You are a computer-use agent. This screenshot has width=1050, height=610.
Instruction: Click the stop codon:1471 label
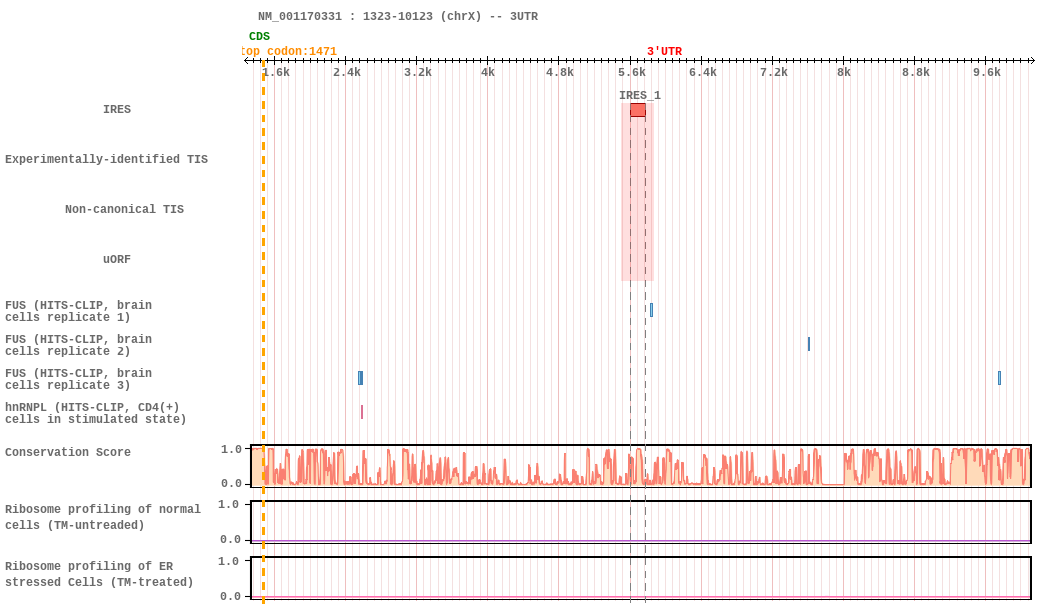pyautogui.click(x=289, y=51)
